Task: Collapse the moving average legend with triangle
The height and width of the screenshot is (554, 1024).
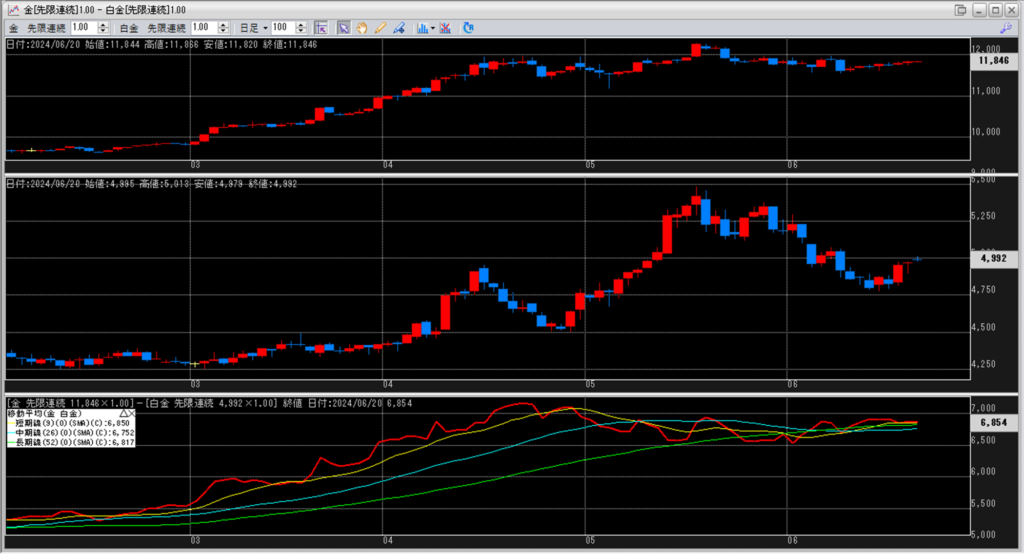Action: (123, 412)
